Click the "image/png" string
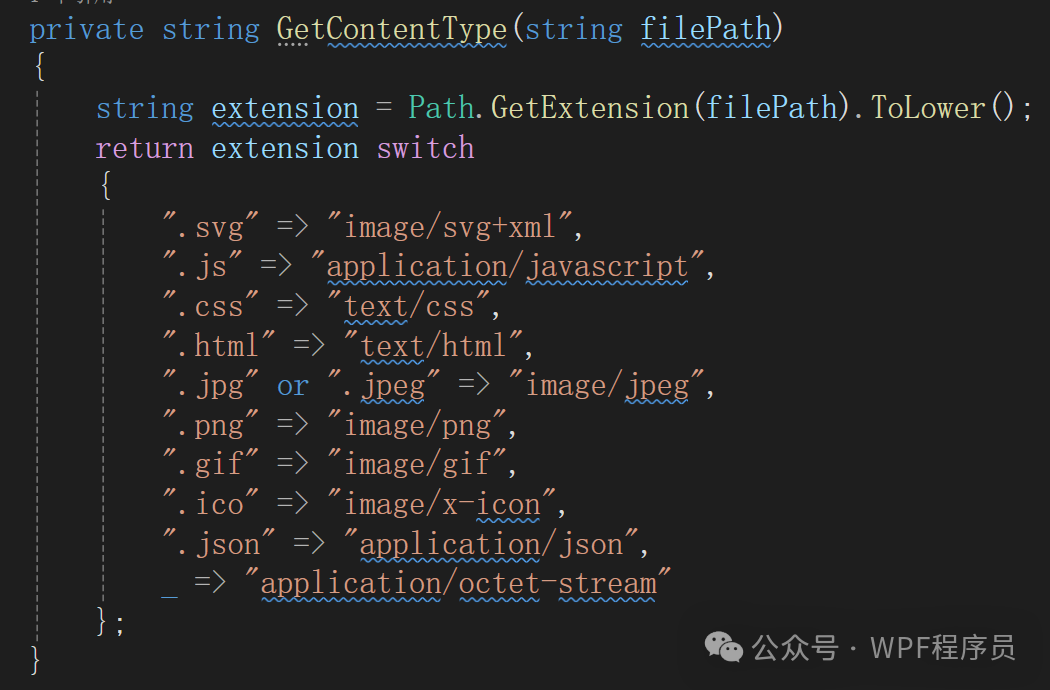Viewport: 1050px width, 690px height. click(x=417, y=425)
